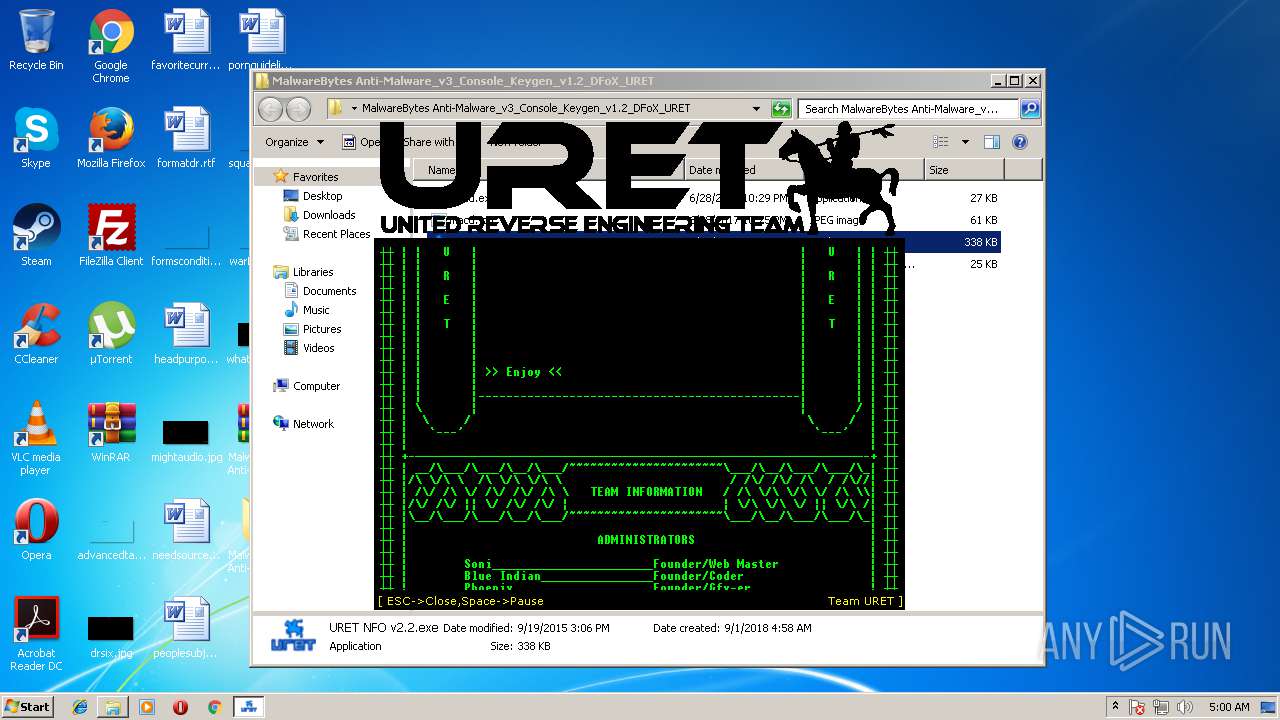The width and height of the screenshot is (1280, 720).
Task: Launch WinRAR desktop shortcut
Action: click(111, 433)
